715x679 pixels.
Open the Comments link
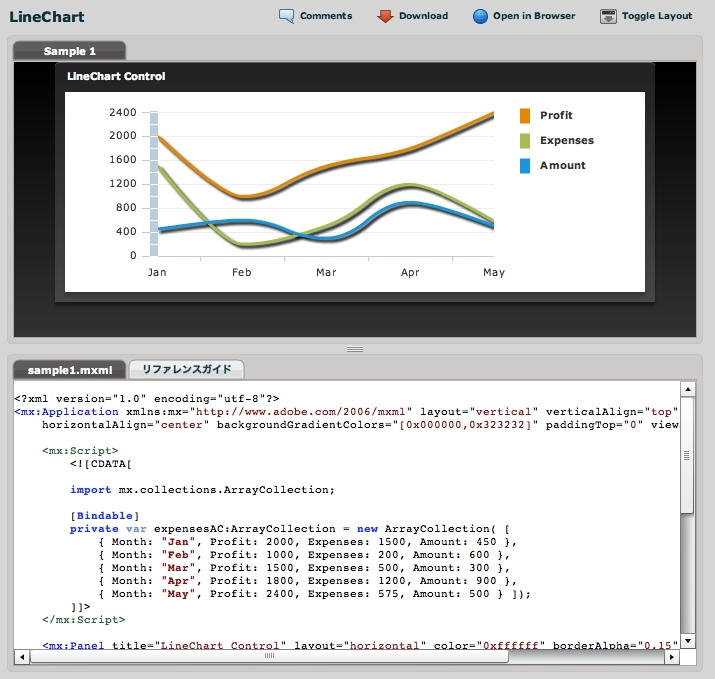tap(326, 16)
